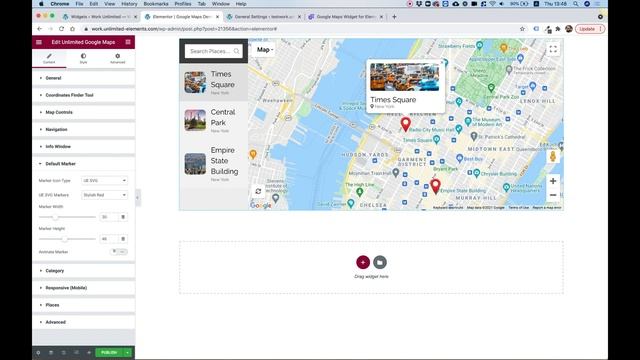The height and width of the screenshot is (360, 640).
Task: Click the red marker near Radio City
Action: [x=405, y=124]
